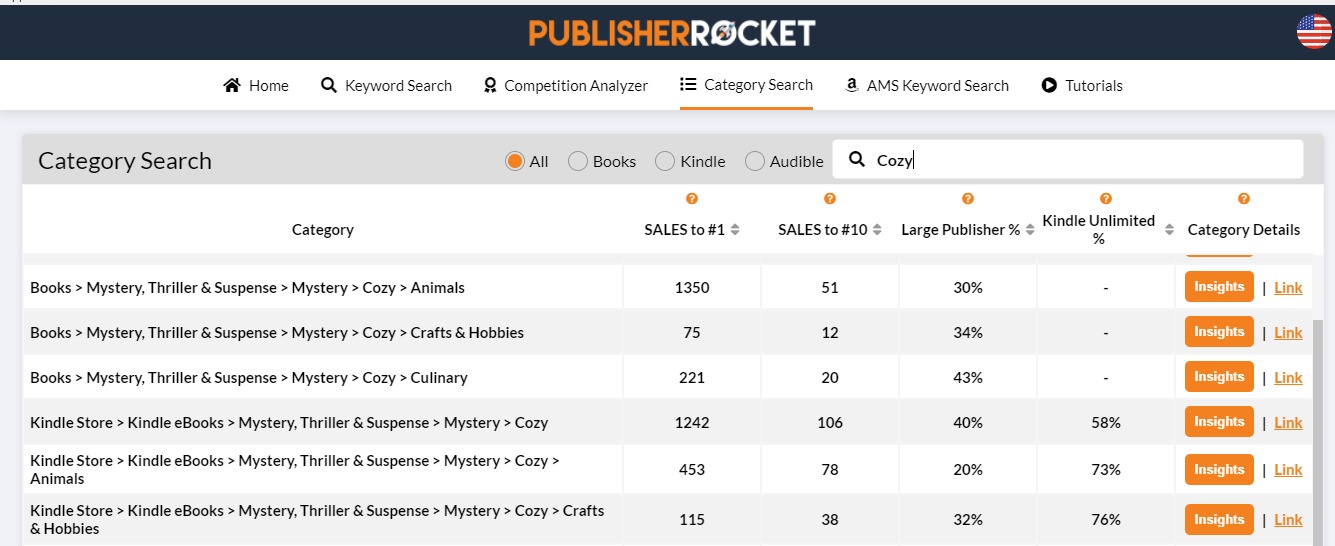This screenshot has height=546, width=1335.
Task: Click the 73% Kindle Unlimited value
Action: 1106,470
